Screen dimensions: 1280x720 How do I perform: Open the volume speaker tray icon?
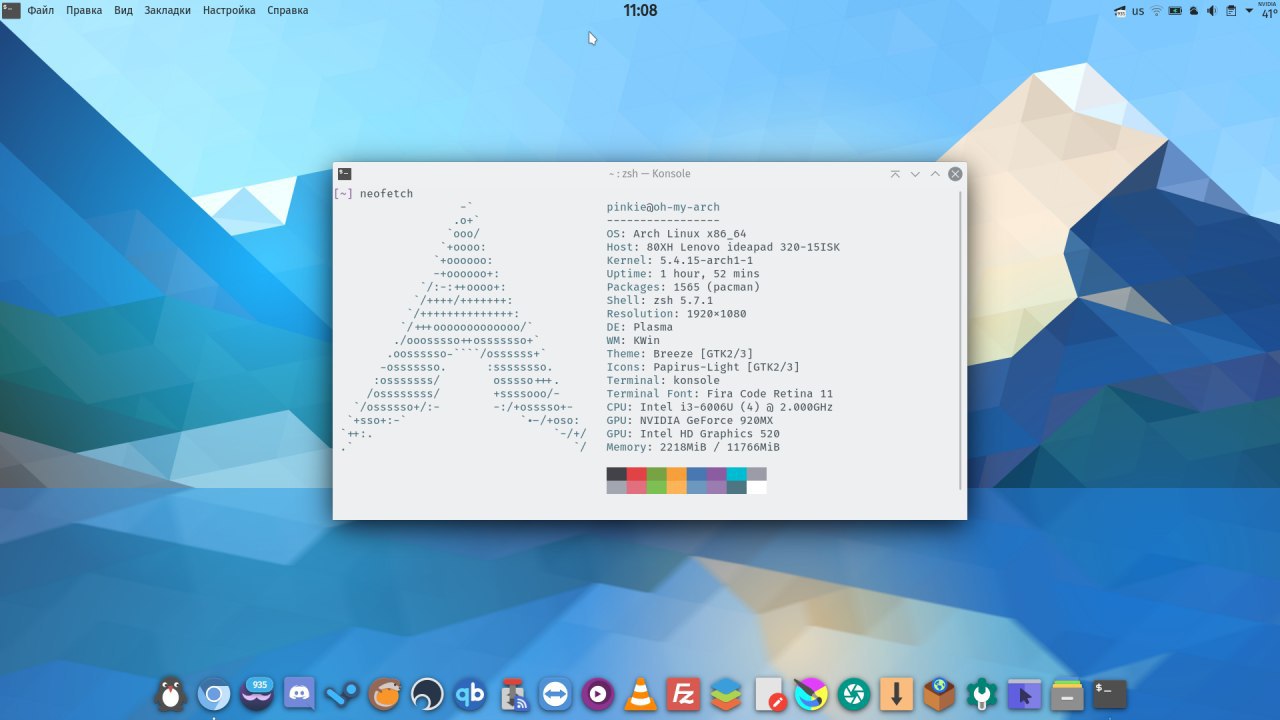tap(1212, 11)
